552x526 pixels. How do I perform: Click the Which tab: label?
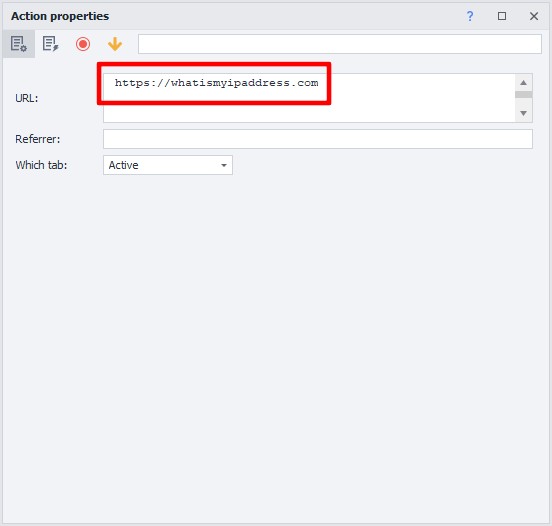41,165
